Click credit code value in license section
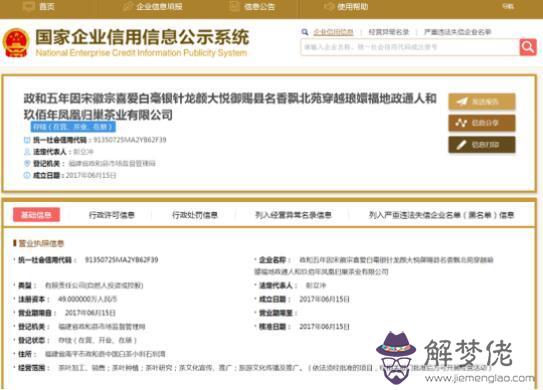Screen dimensions: 543x390 pyautogui.click(x=122, y=260)
